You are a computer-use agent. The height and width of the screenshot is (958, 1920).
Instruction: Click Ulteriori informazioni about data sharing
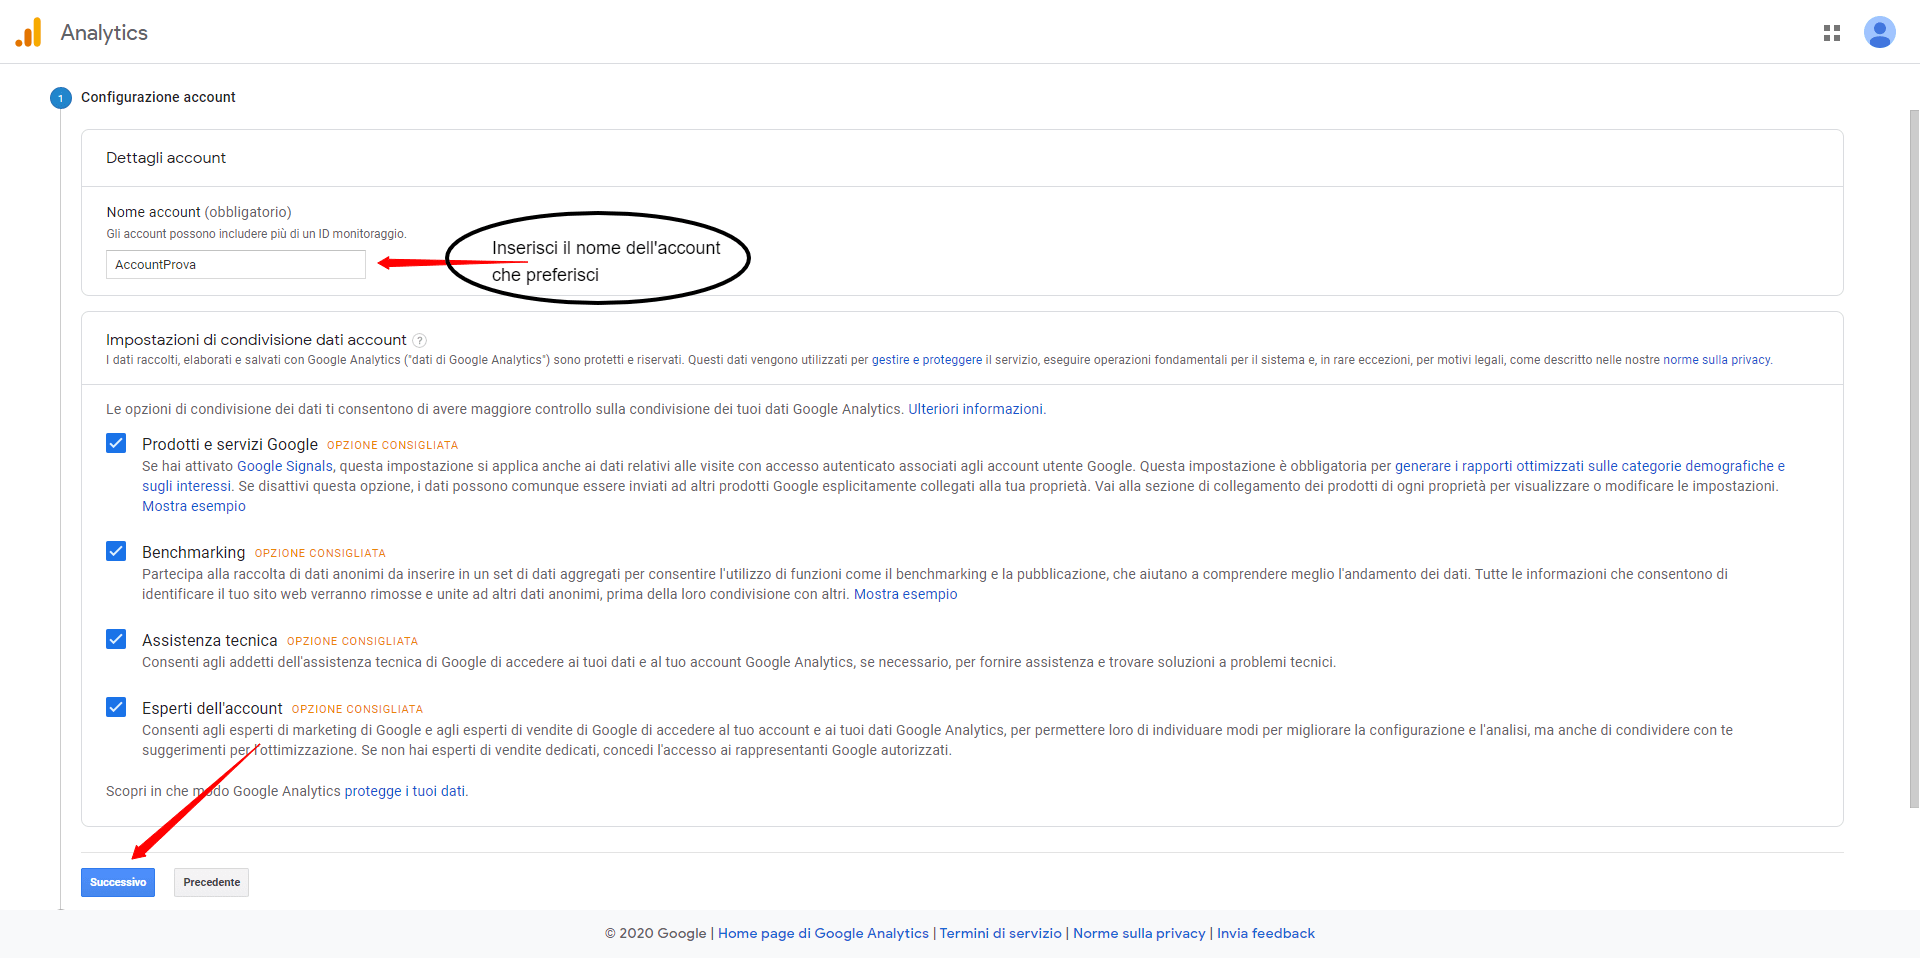click(975, 409)
